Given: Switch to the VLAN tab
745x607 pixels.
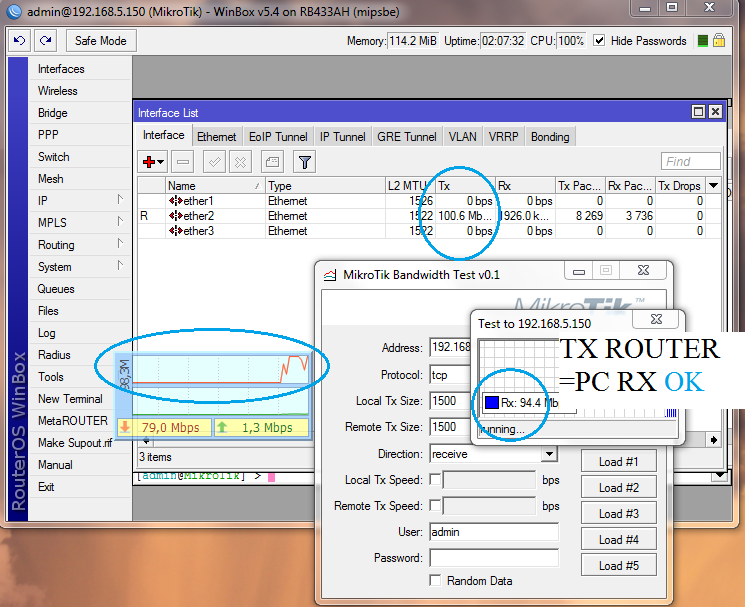Looking at the screenshot, I should (x=463, y=137).
